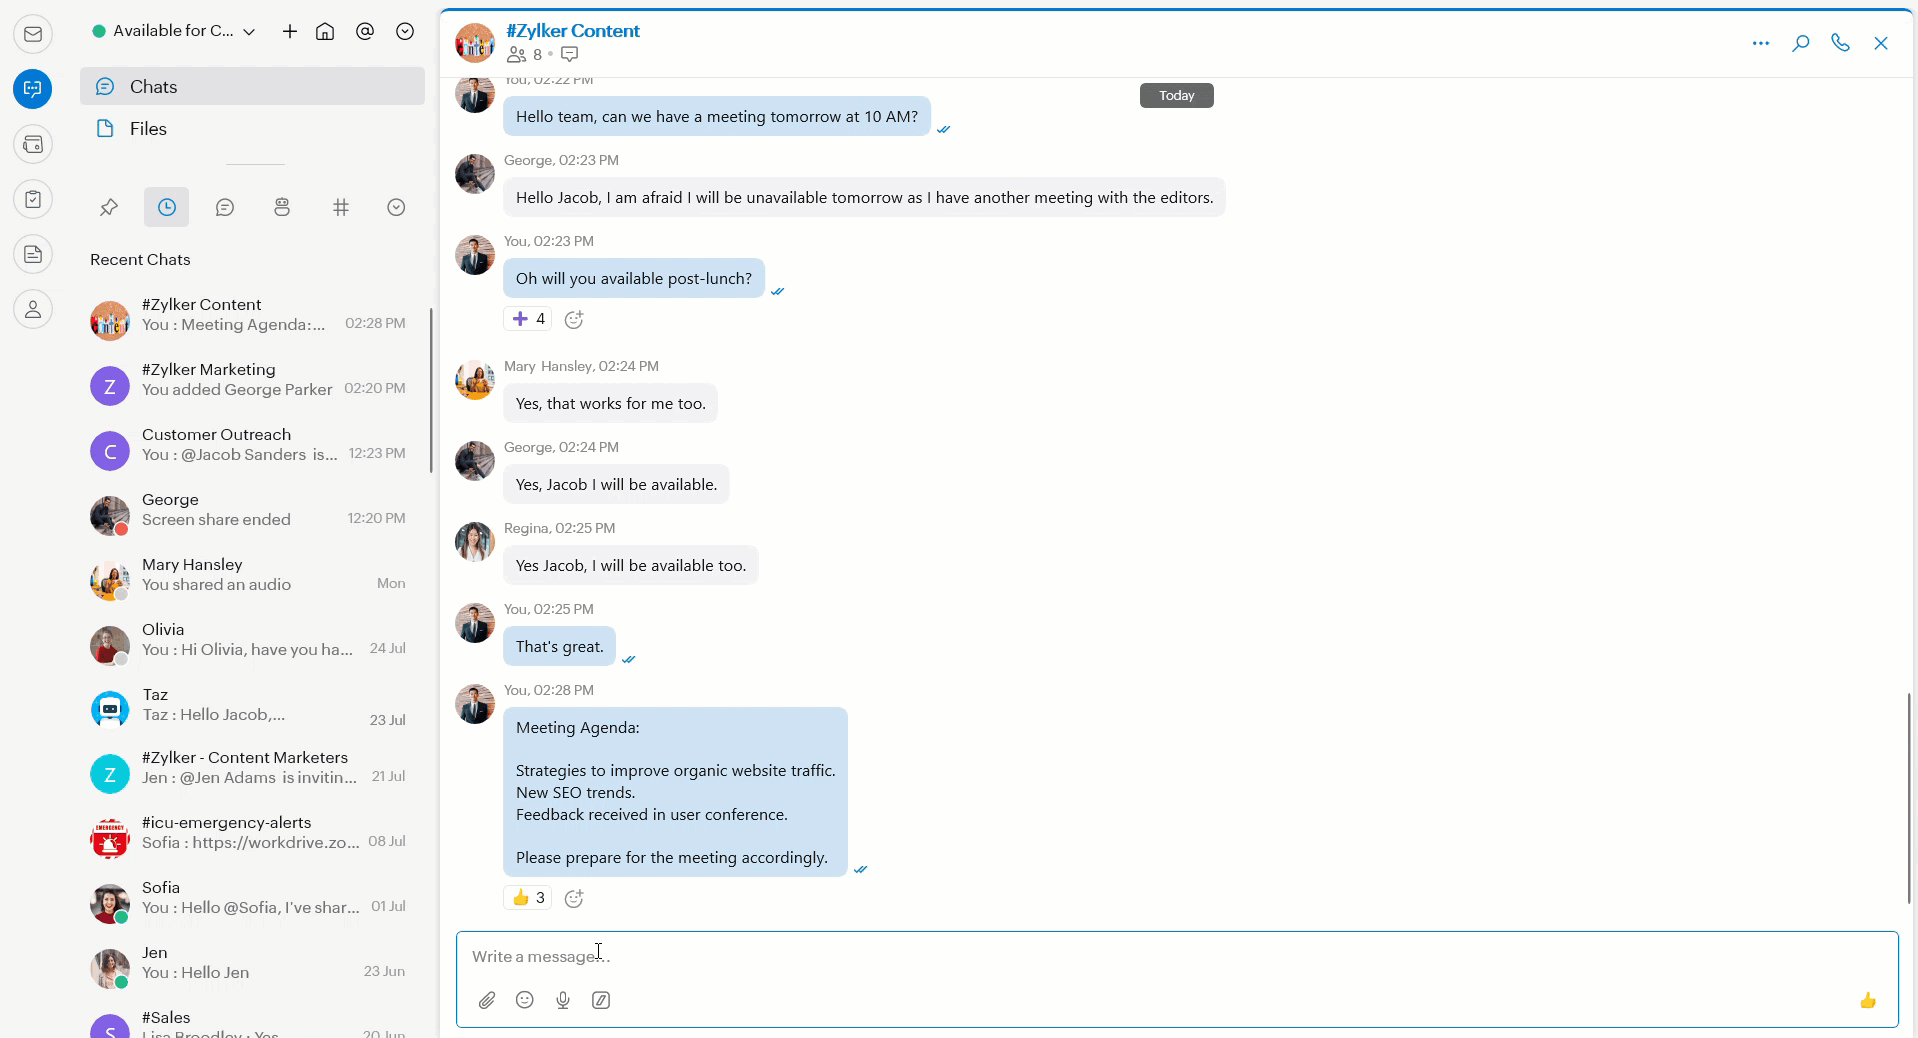1918x1038 pixels.
Task: Open the mentions @ icon
Action: coord(365,32)
